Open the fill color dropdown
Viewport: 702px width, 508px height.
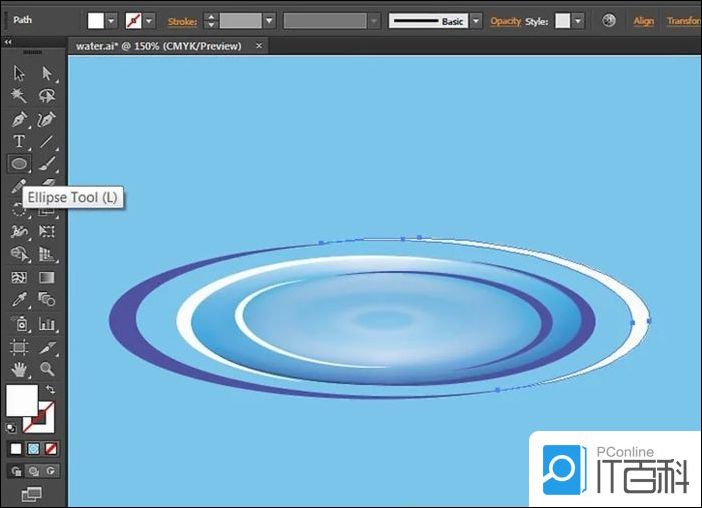tap(111, 20)
